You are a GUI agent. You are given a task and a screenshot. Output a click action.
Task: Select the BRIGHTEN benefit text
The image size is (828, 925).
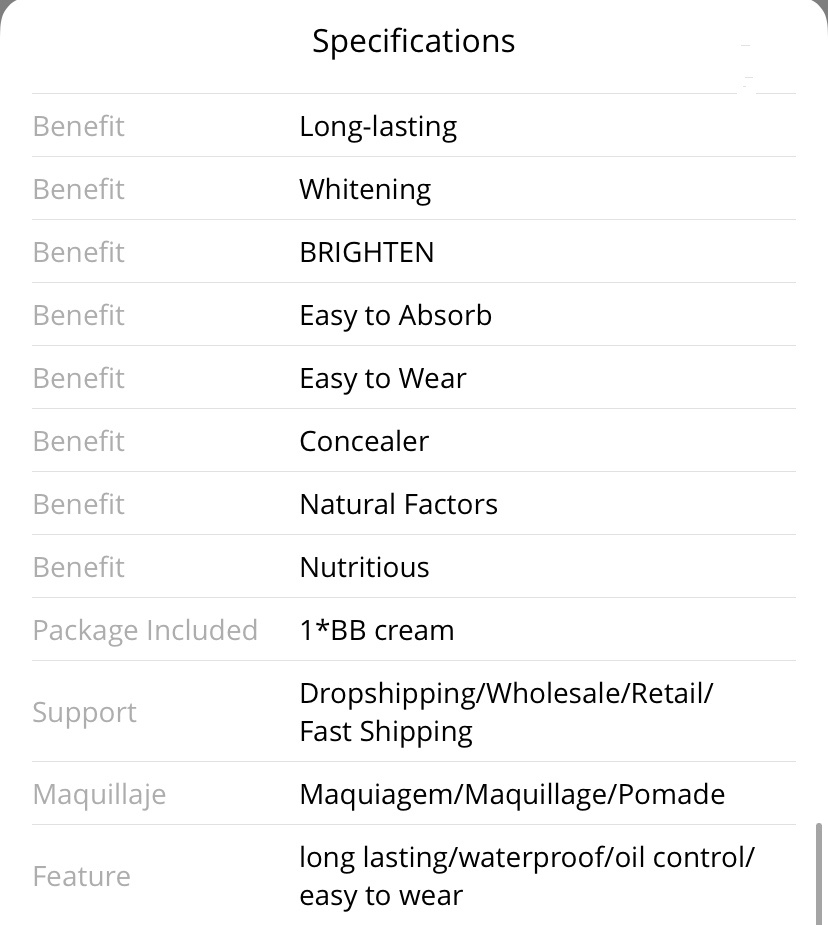[x=367, y=252]
